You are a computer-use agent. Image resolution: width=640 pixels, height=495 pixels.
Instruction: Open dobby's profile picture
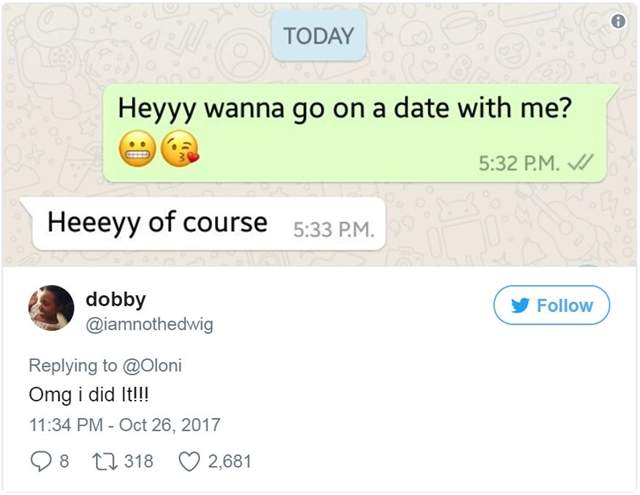coord(50,308)
